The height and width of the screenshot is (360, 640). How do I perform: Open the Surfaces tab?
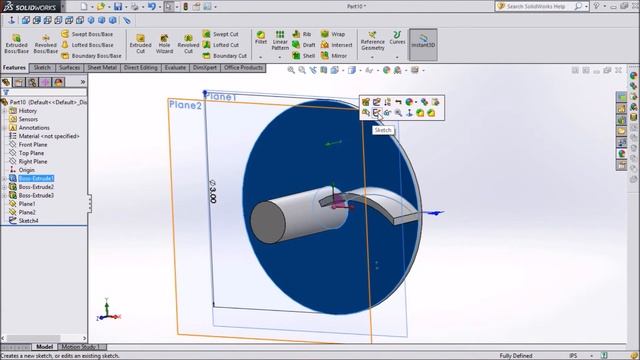[x=69, y=68]
